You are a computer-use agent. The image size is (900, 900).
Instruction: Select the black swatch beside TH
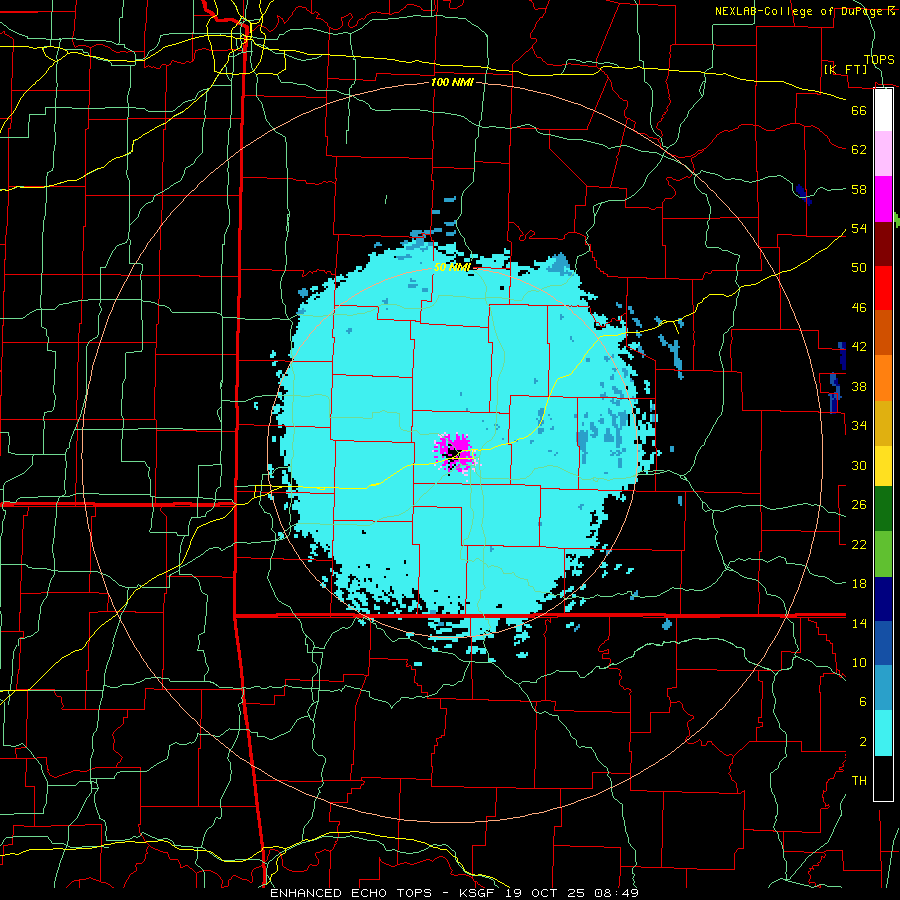pyautogui.click(x=883, y=778)
